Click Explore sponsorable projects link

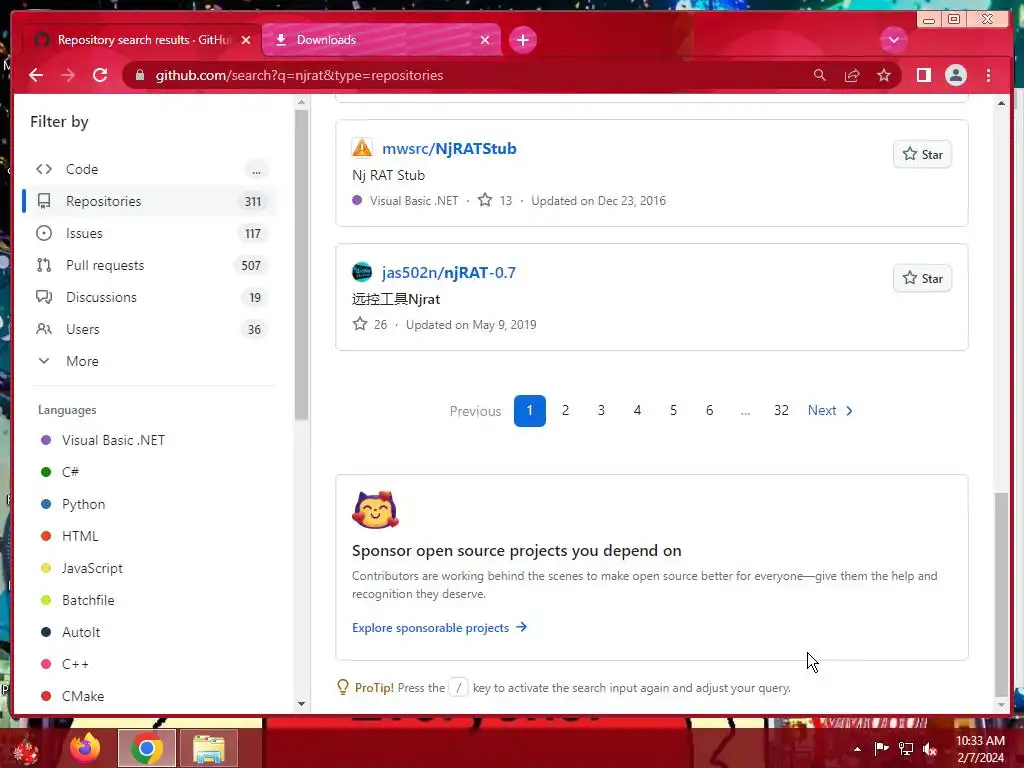coord(440,628)
